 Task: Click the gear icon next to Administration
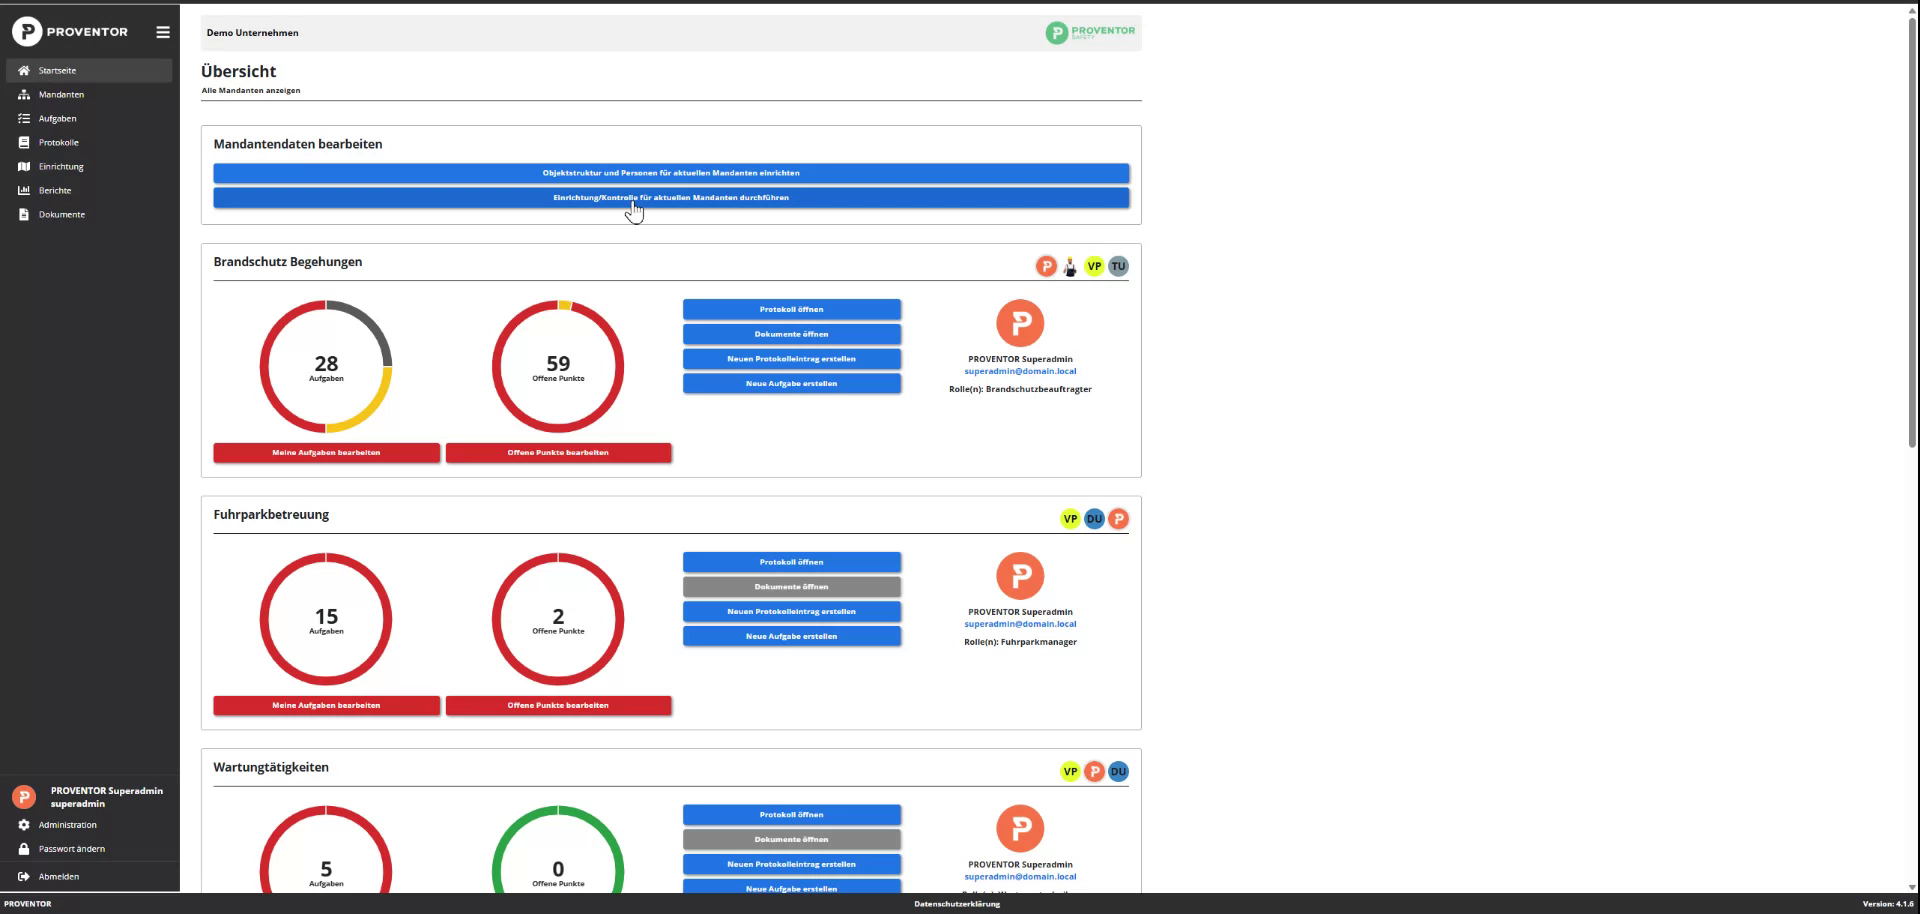click(x=24, y=825)
